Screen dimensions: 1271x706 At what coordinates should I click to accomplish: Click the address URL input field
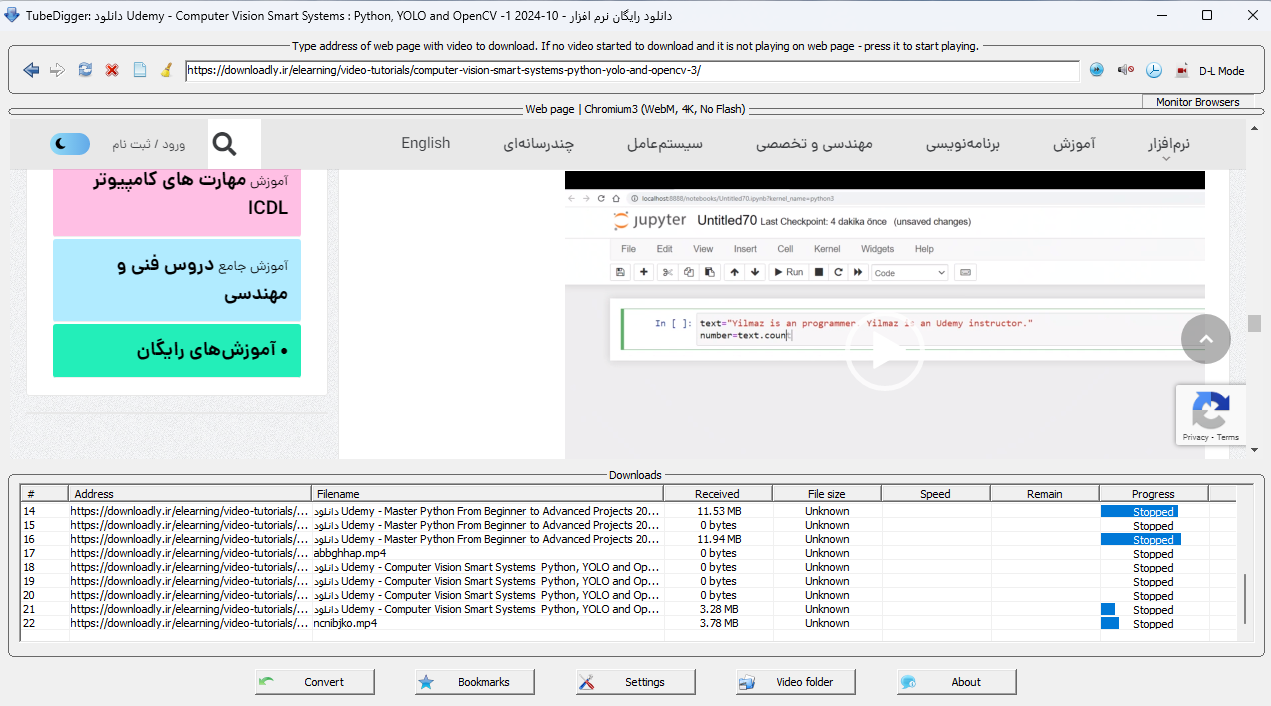click(x=632, y=71)
